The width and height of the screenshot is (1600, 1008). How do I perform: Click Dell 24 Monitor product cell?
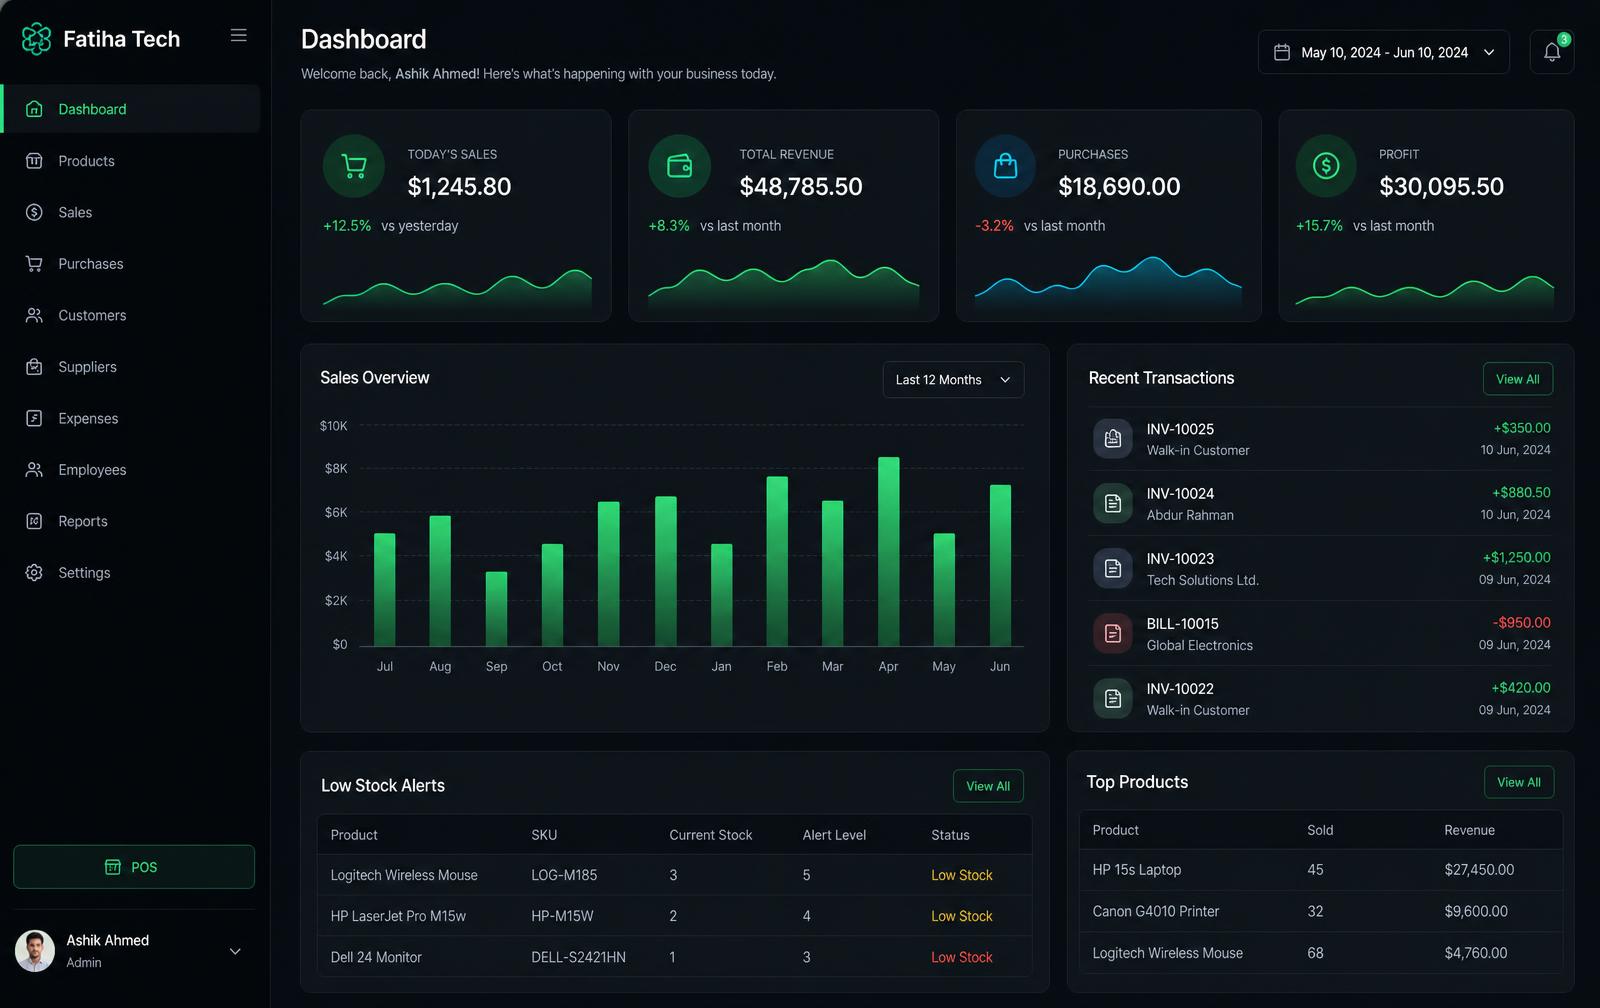(376, 957)
